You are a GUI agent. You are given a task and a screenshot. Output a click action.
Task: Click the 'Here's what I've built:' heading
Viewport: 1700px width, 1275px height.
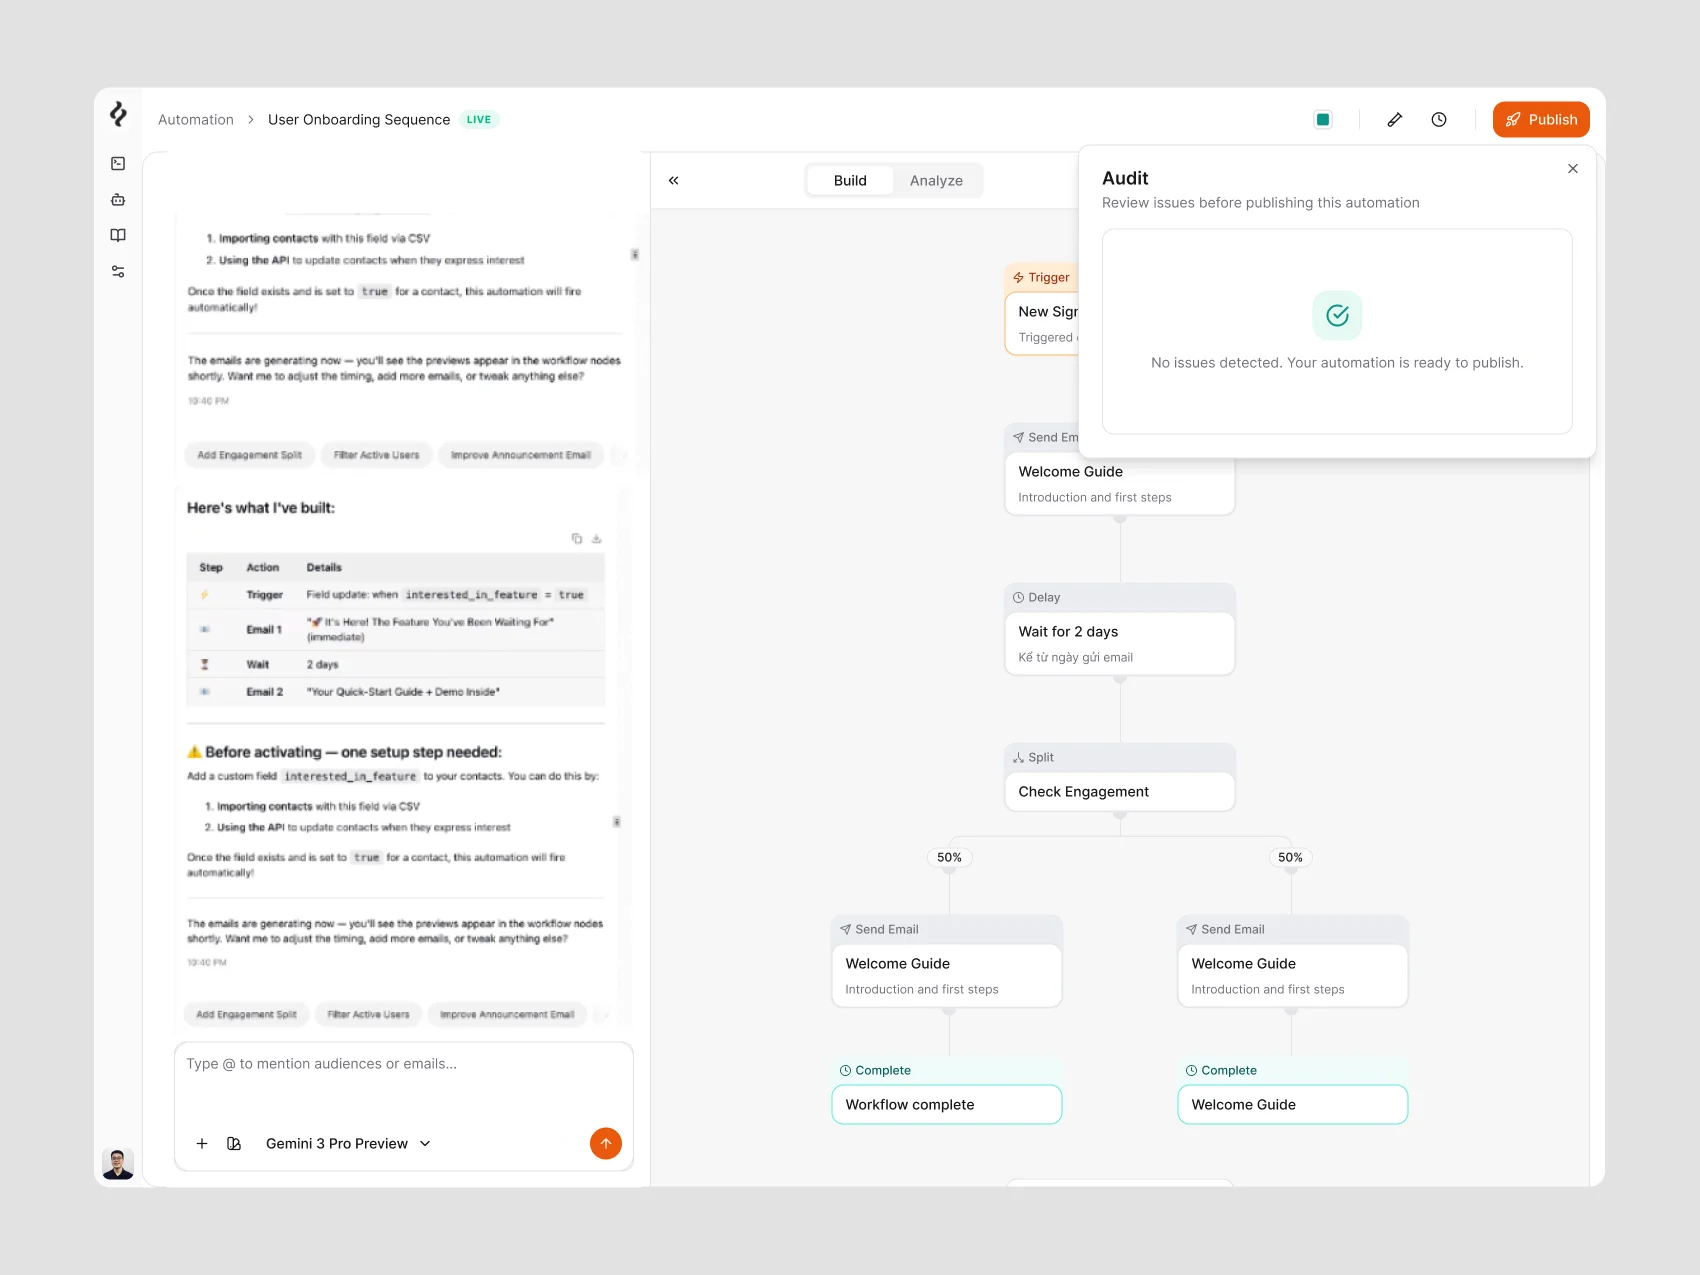[x=261, y=508]
